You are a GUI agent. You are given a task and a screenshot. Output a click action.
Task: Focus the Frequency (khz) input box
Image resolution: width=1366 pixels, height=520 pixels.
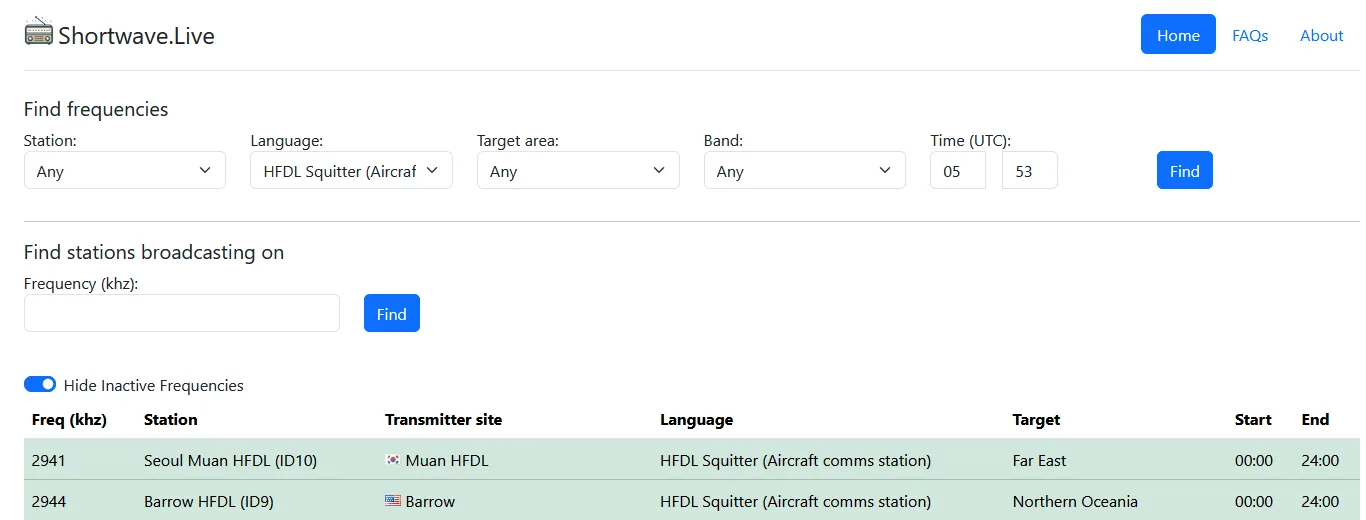pos(182,313)
